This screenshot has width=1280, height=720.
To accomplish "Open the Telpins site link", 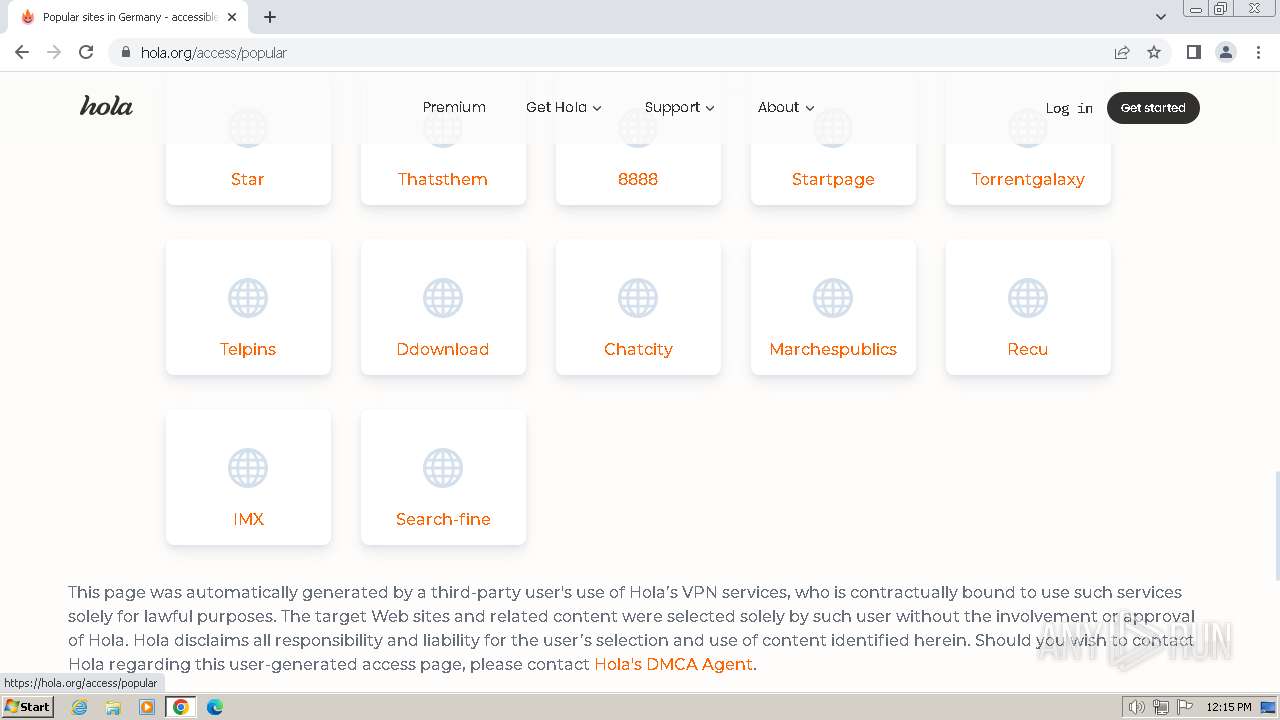I will [248, 349].
